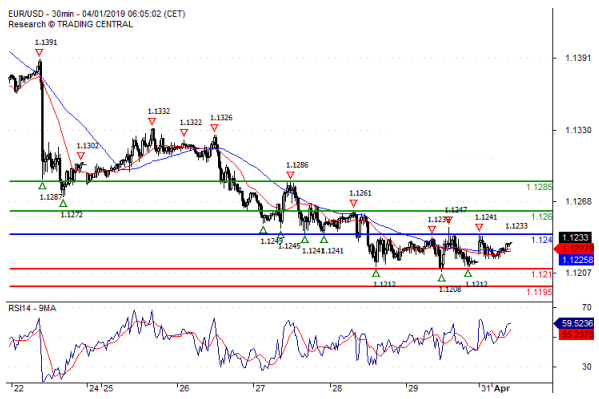This screenshot has width=599, height=399.
Task: Click the green 1.1285 resistance level label
Action: tap(539, 187)
